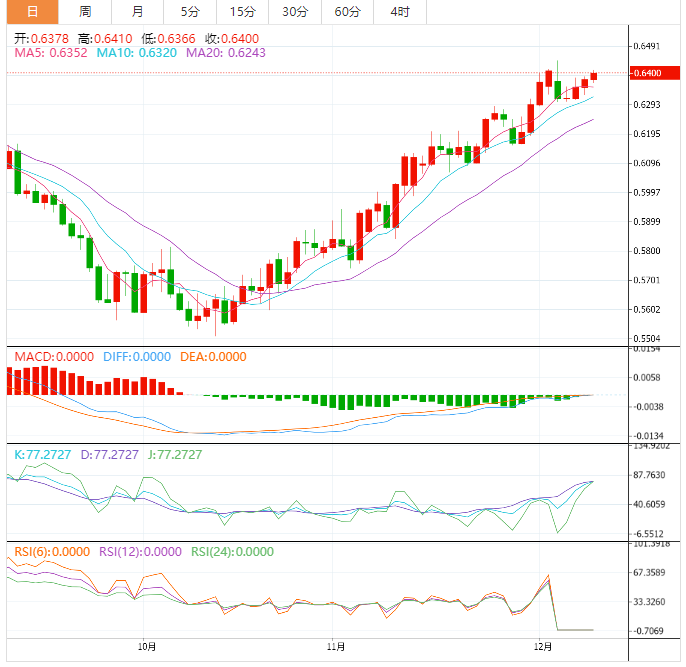The height and width of the screenshot is (667, 686).
Task: Click the 0.6195 price axis label
Action: (647, 134)
